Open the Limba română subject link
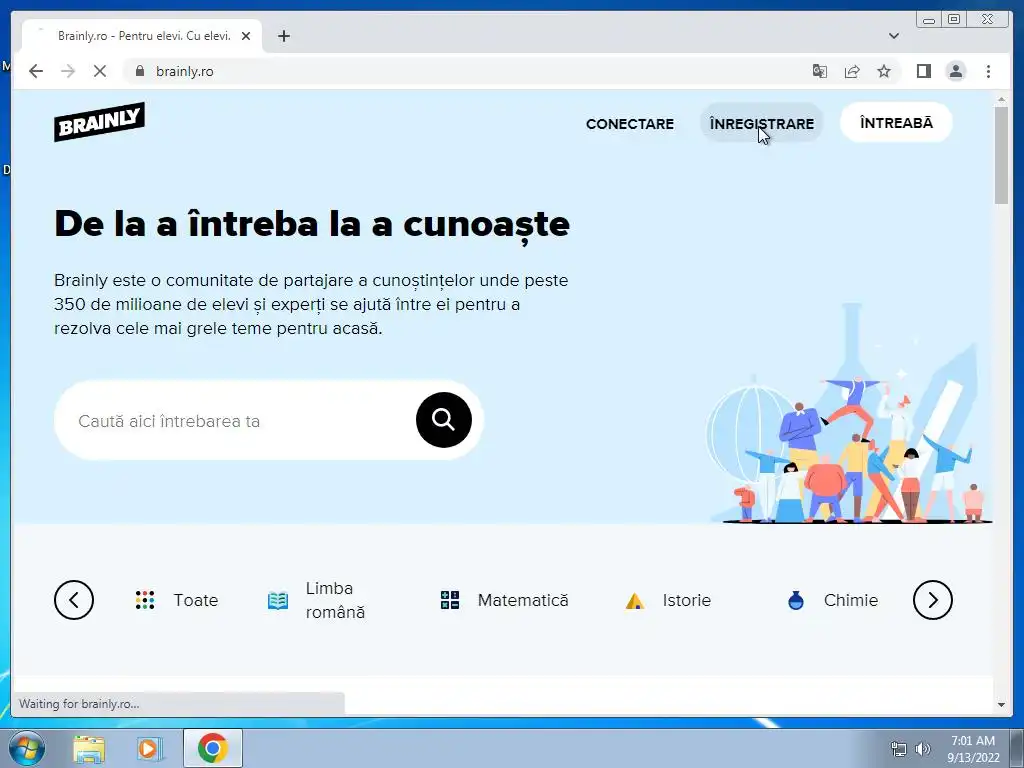 (335, 600)
